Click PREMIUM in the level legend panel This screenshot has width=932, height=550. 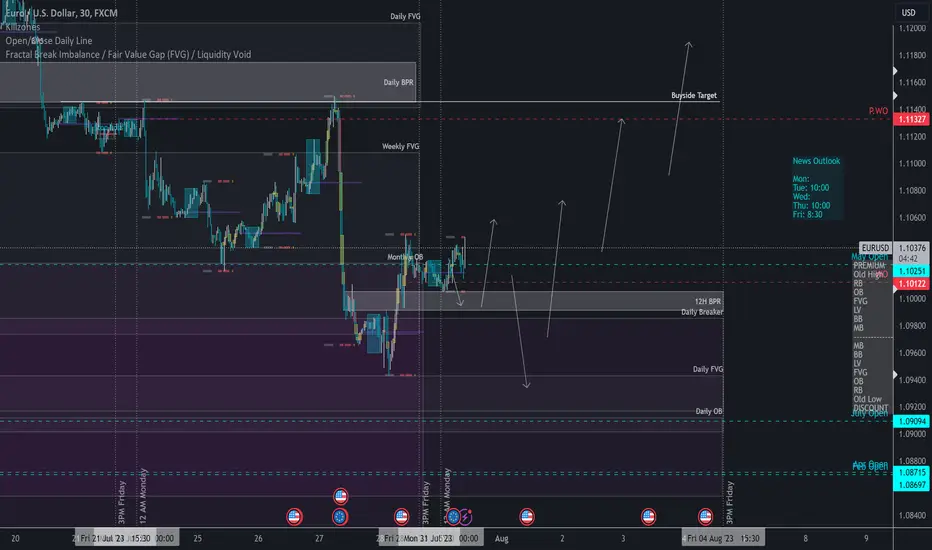click(x=870, y=265)
